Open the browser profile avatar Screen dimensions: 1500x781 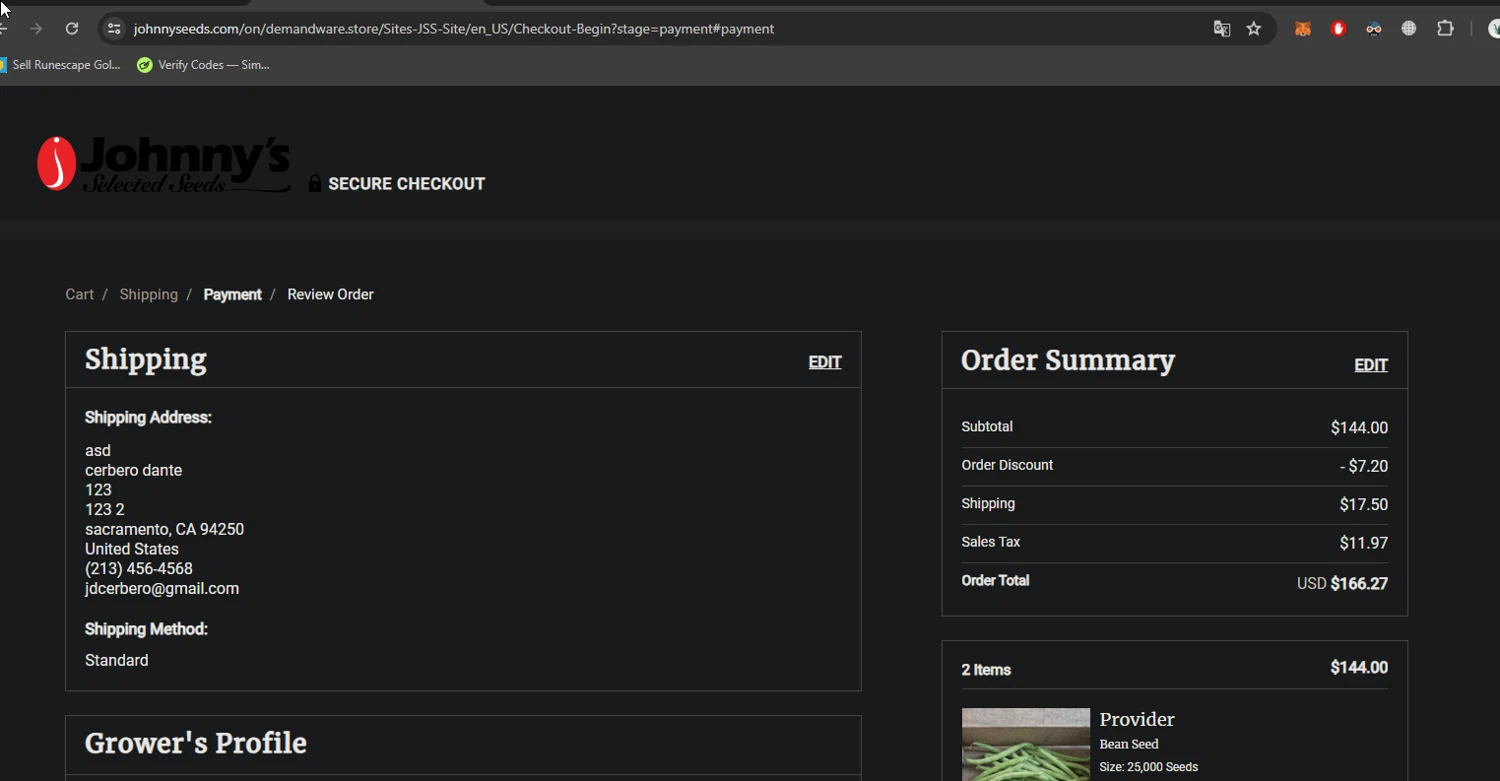pos(1494,29)
